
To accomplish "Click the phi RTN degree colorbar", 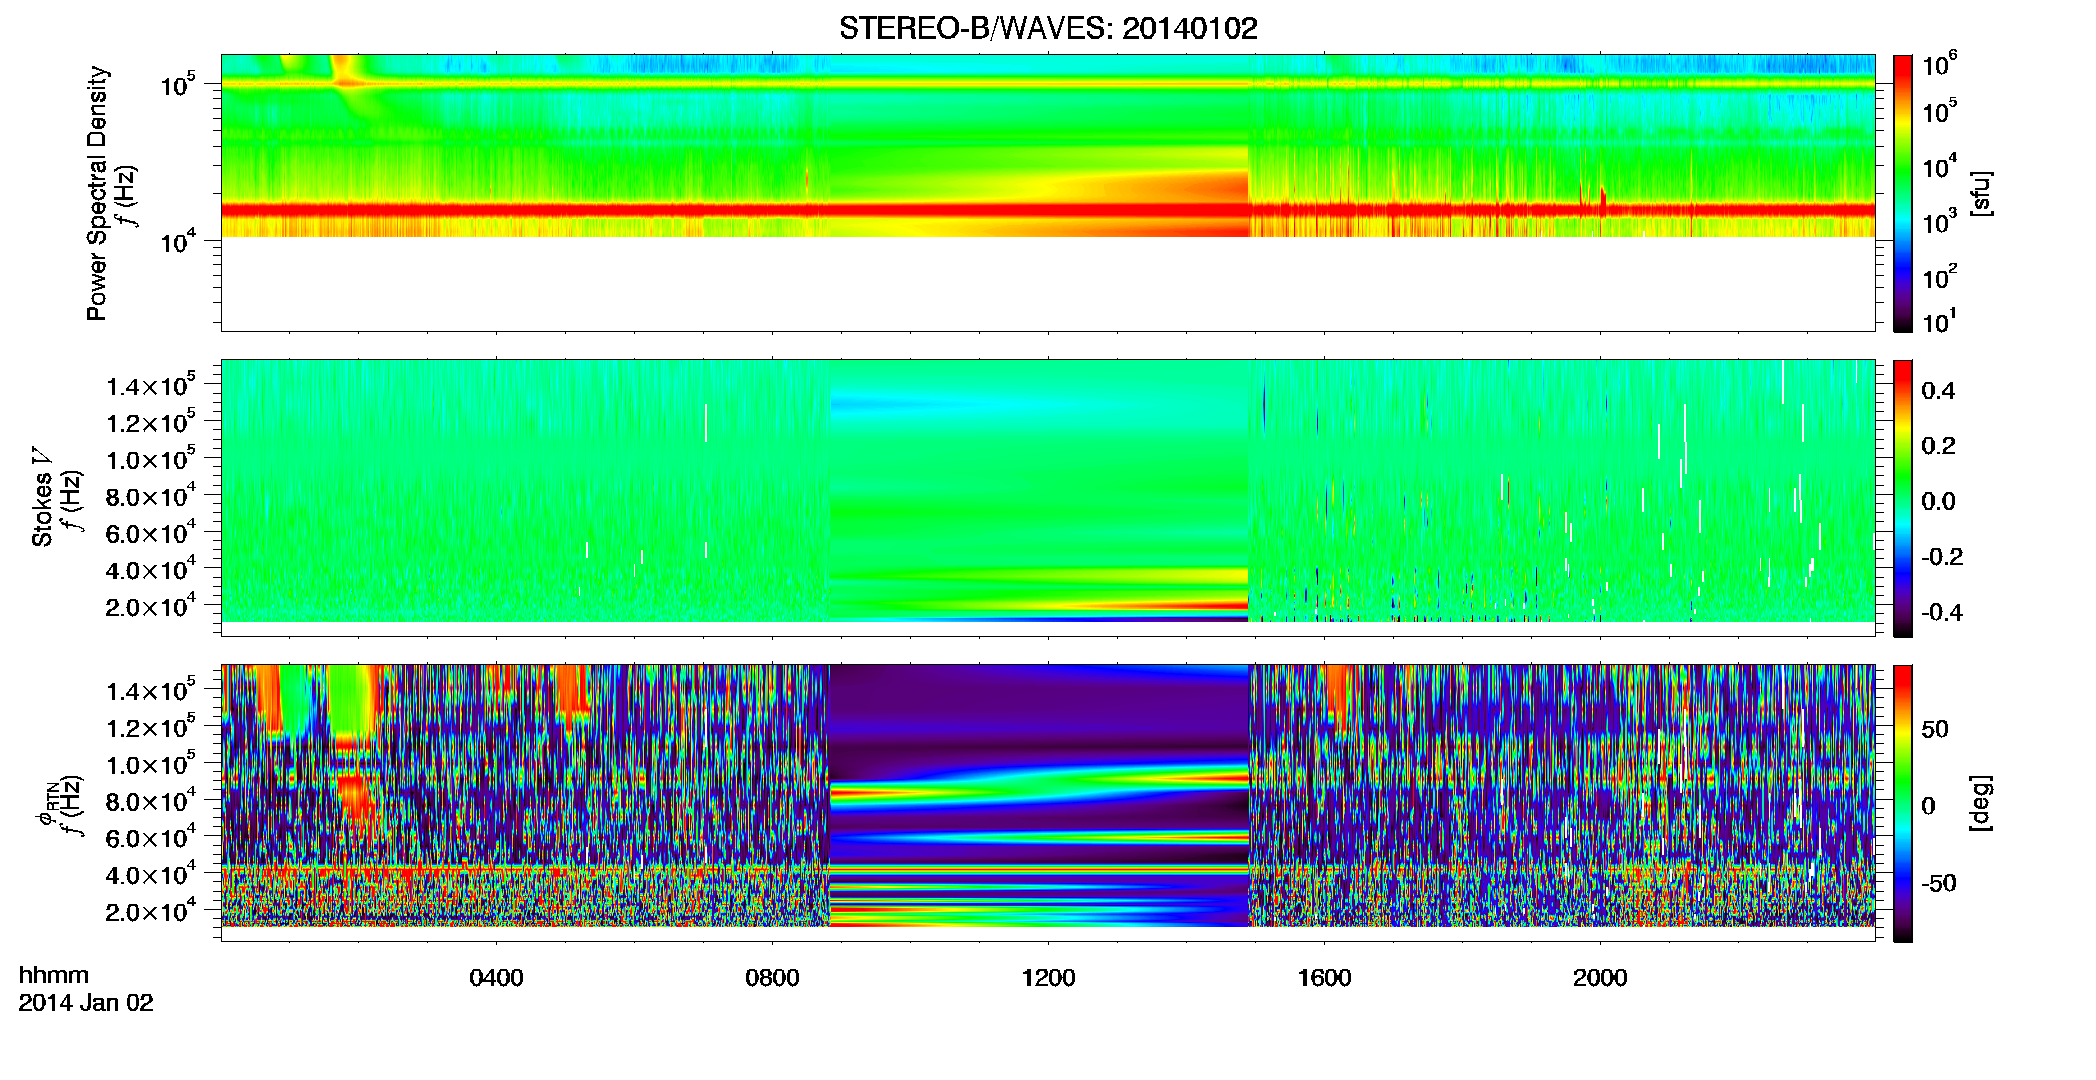I will [1903, 803].
